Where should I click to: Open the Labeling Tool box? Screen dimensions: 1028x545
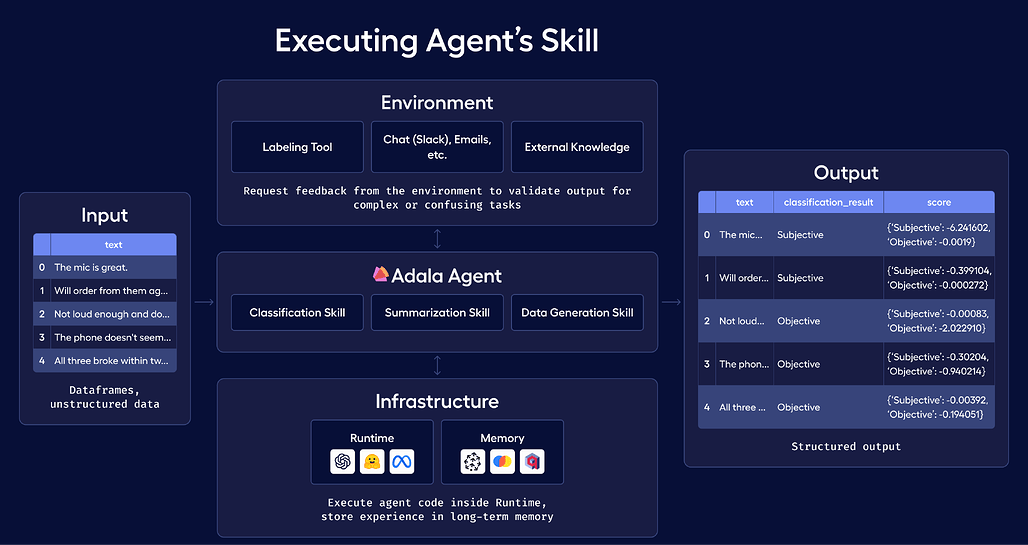[x=298, y=147]
